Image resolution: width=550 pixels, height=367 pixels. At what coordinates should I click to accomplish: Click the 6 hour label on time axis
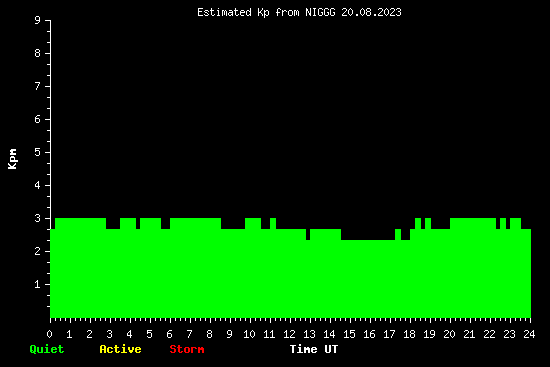click(169, 334)
